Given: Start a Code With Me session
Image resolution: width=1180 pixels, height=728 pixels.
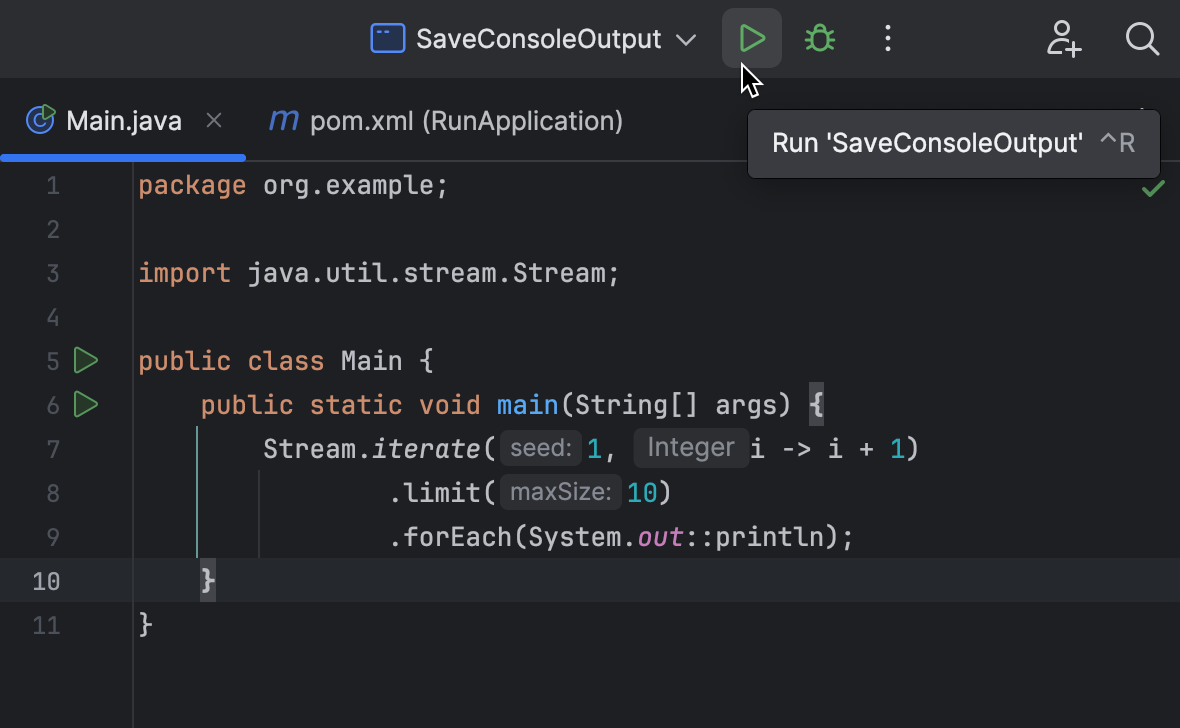Looking at the screenshot, I should pos(1064,38).
